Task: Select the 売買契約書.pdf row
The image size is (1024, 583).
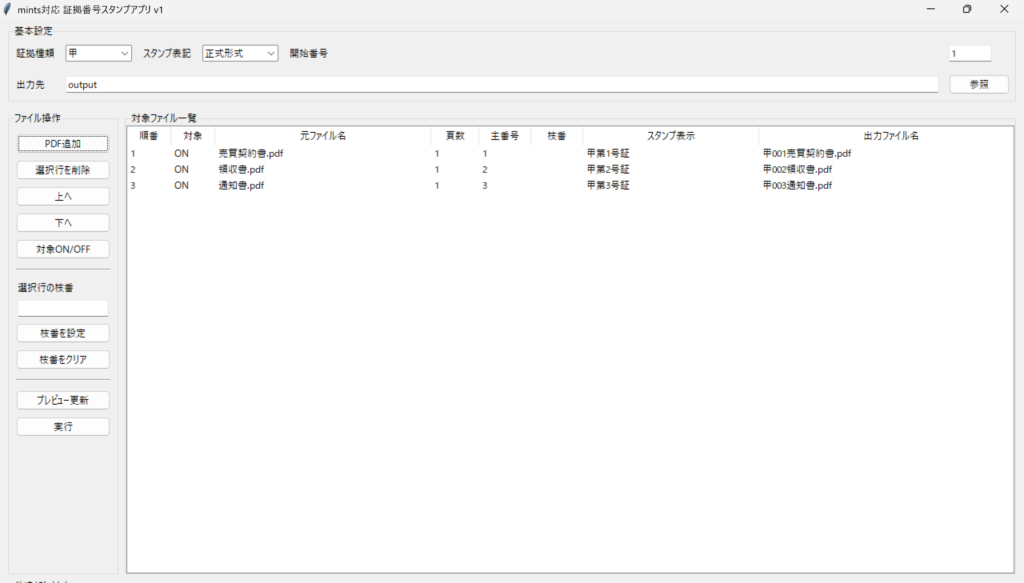Action: coord(251,154)
